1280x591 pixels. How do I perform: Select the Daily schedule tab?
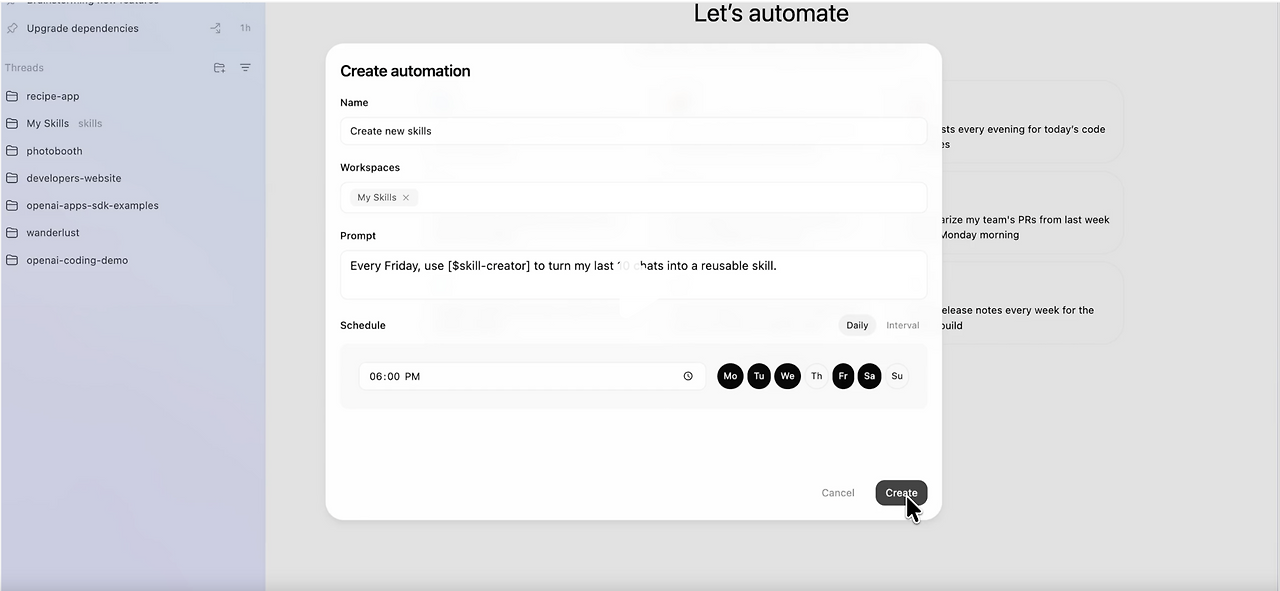(857, 325)
